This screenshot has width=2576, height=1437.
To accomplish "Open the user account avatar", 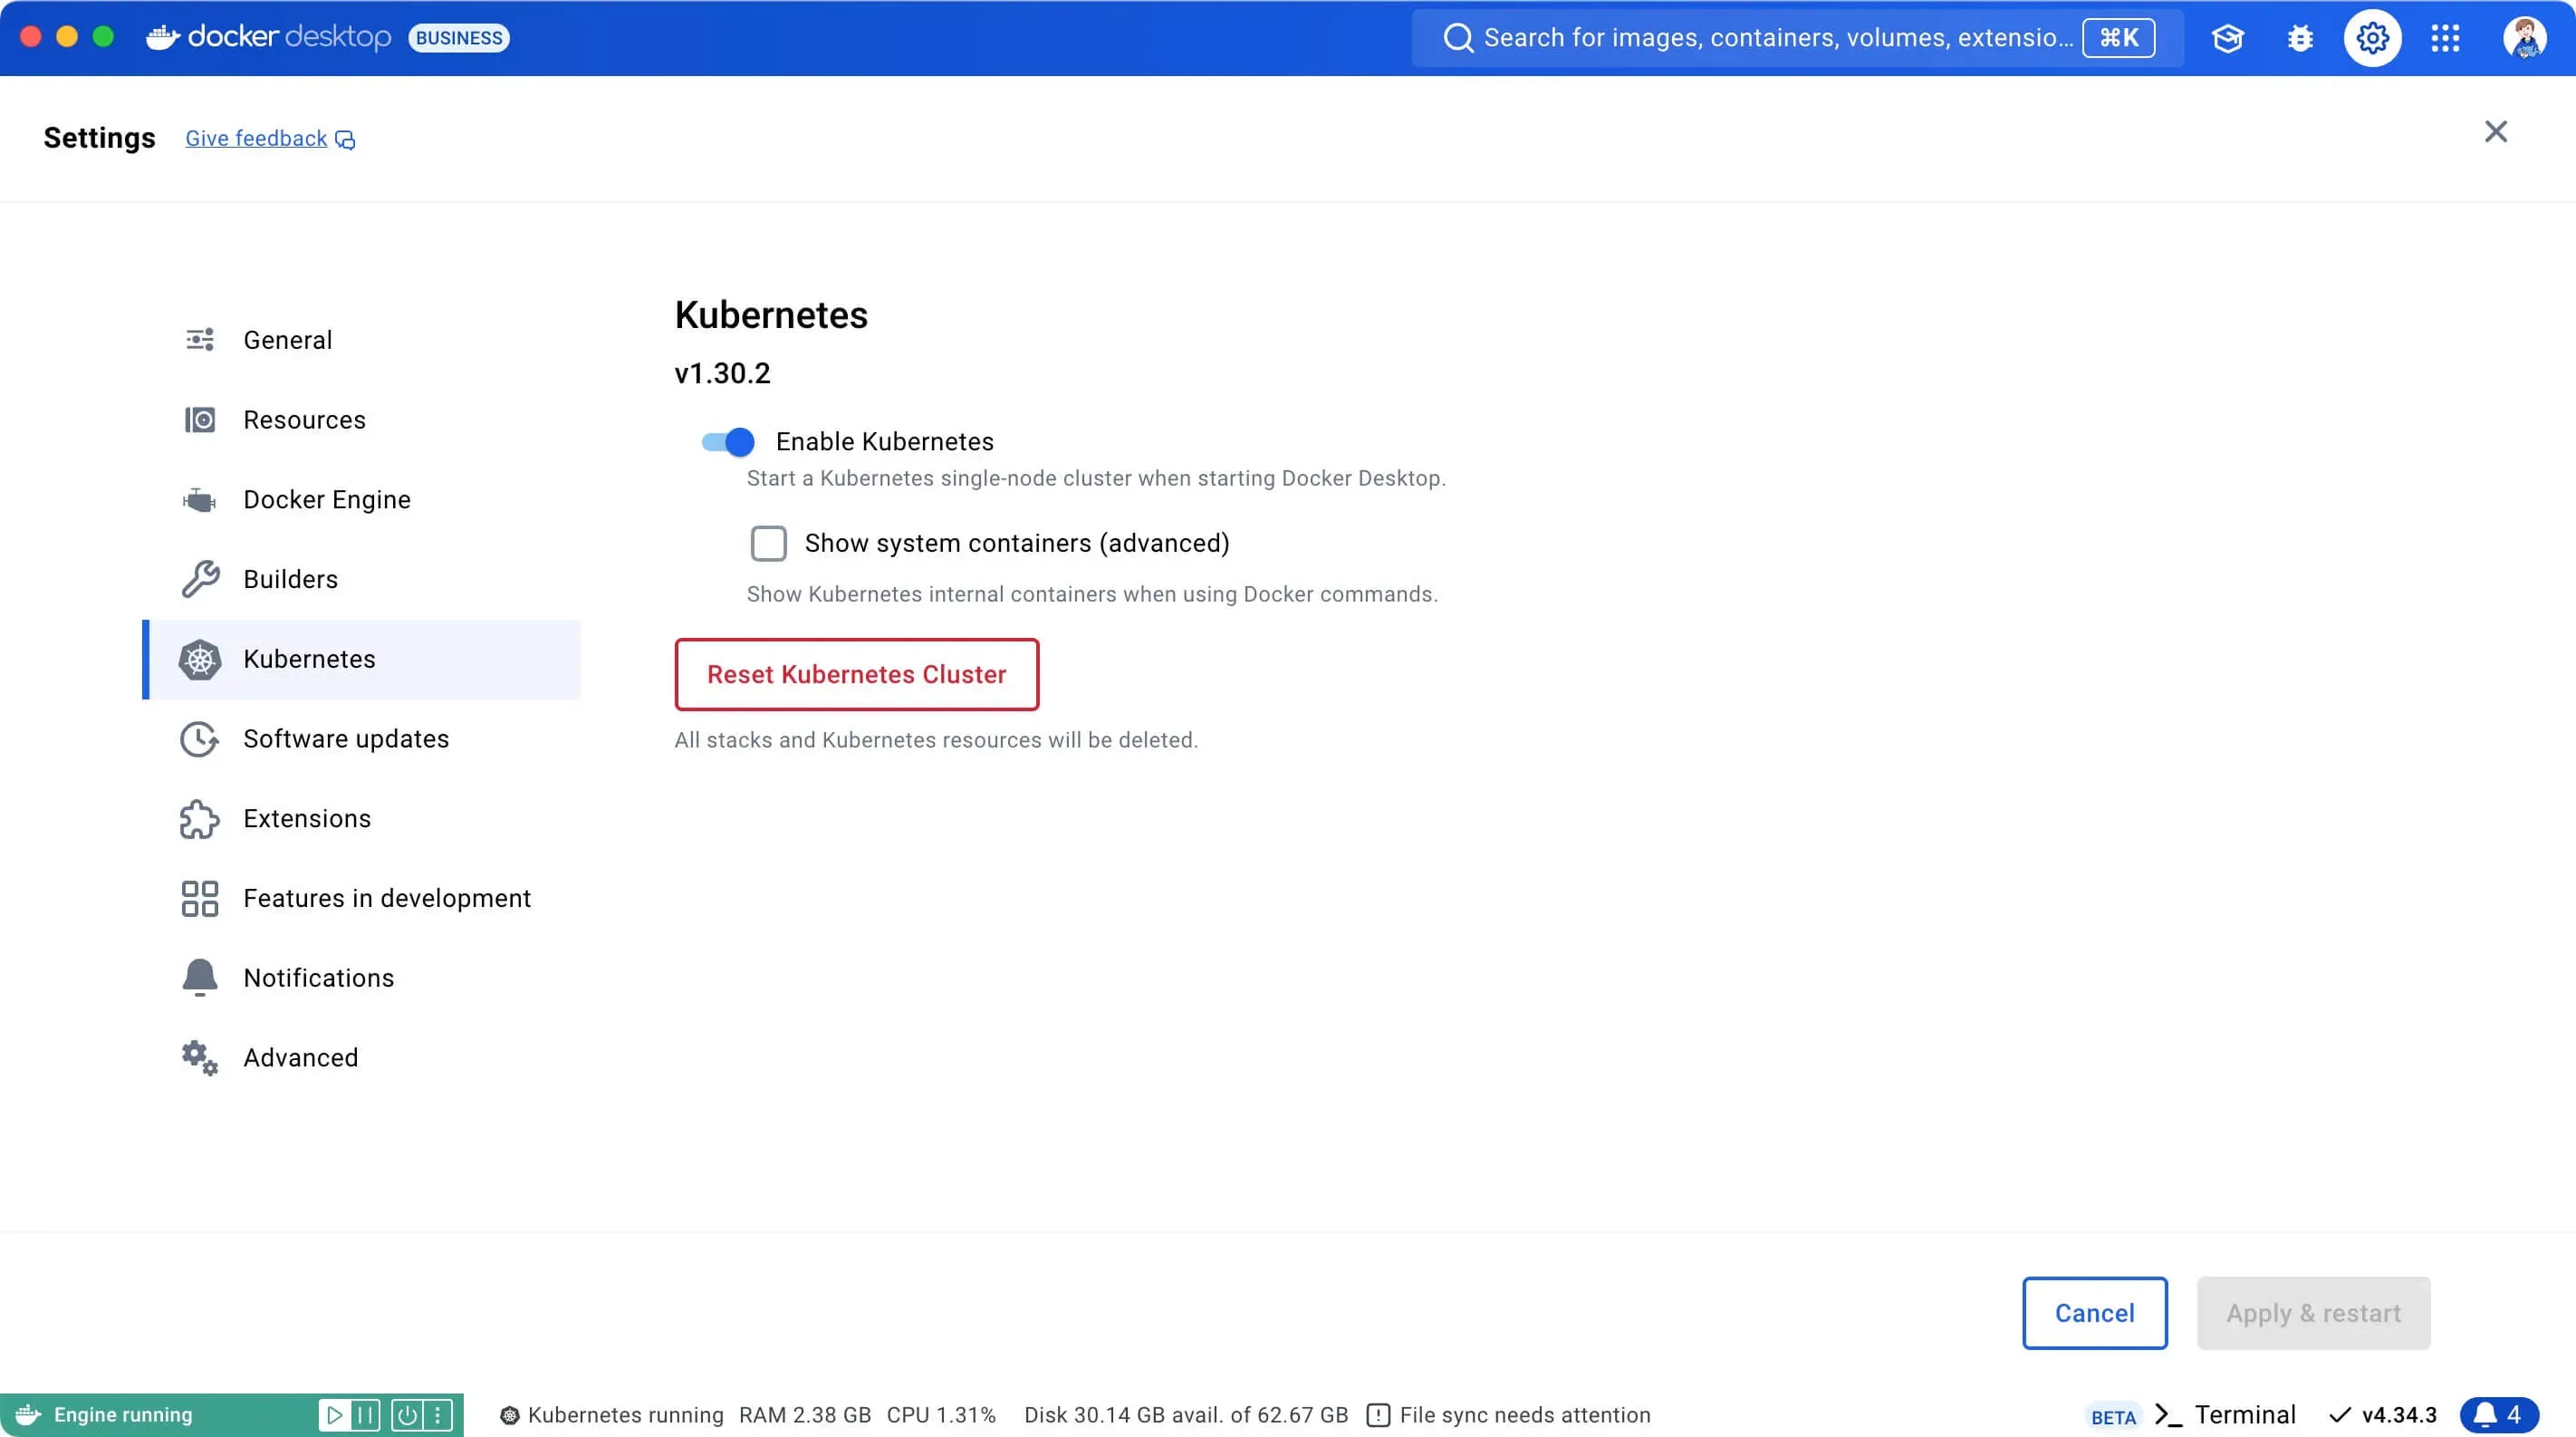I will (2524, 38).
